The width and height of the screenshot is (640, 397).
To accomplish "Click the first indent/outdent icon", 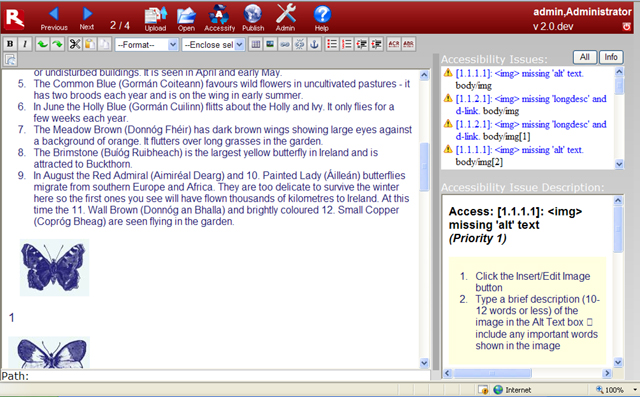I will [361, 44].
